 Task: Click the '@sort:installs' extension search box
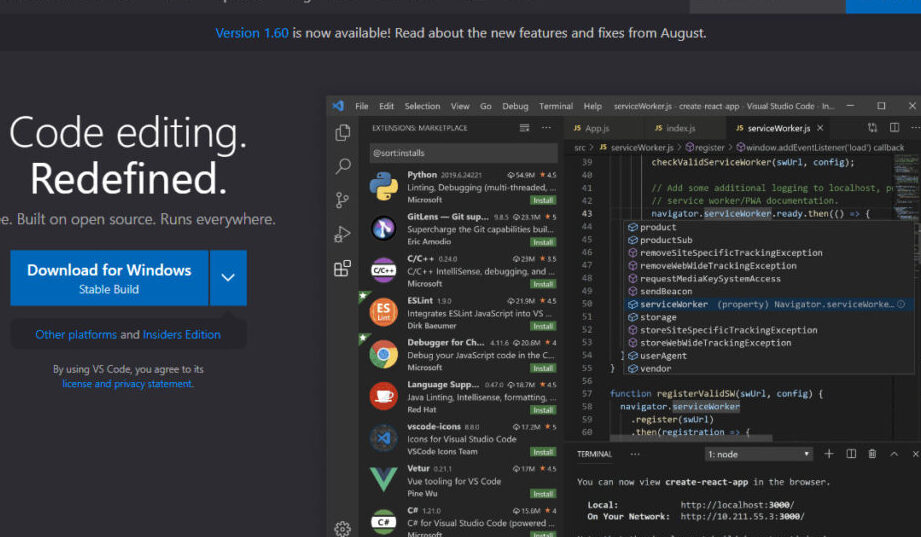[x=462, y=153]
